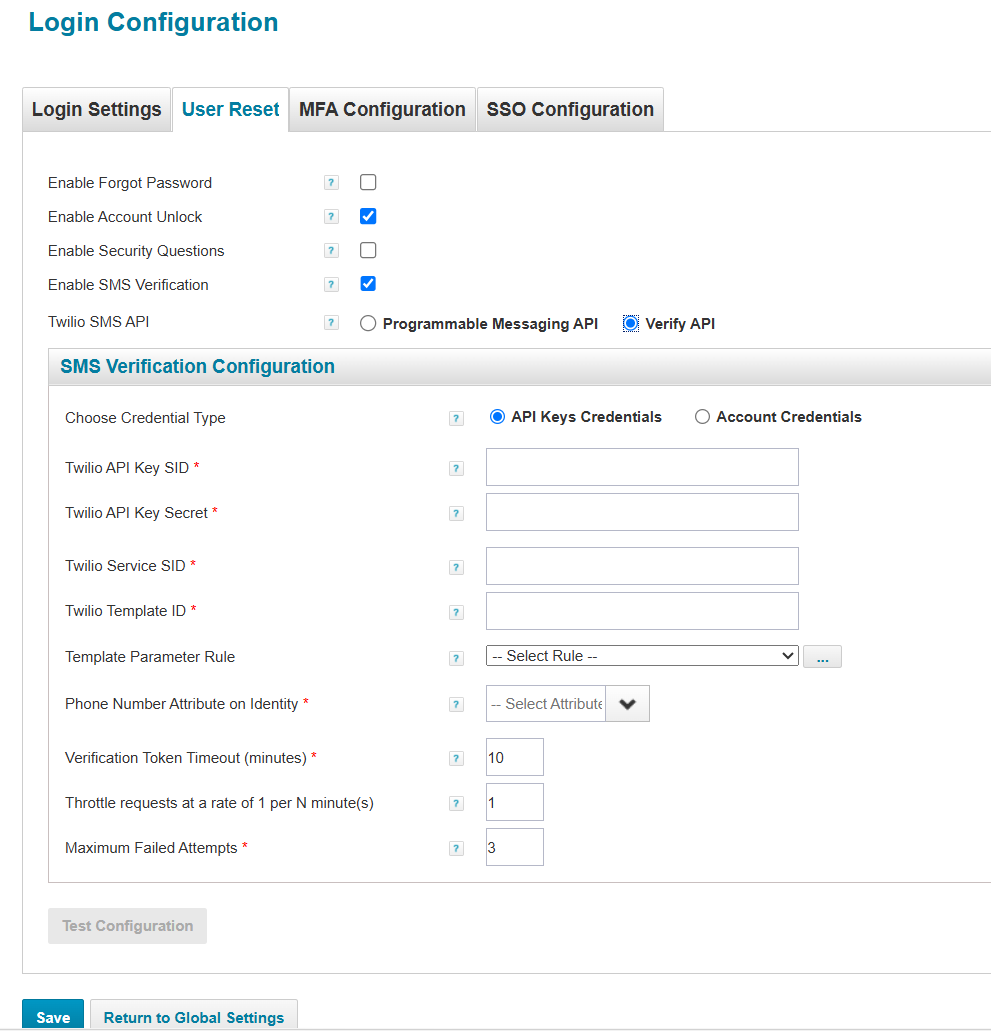Image resolution: width=991 pixels, height=1033 pixels.
Task: Select the Verify API radio button
Action: (x=631, y=323)
